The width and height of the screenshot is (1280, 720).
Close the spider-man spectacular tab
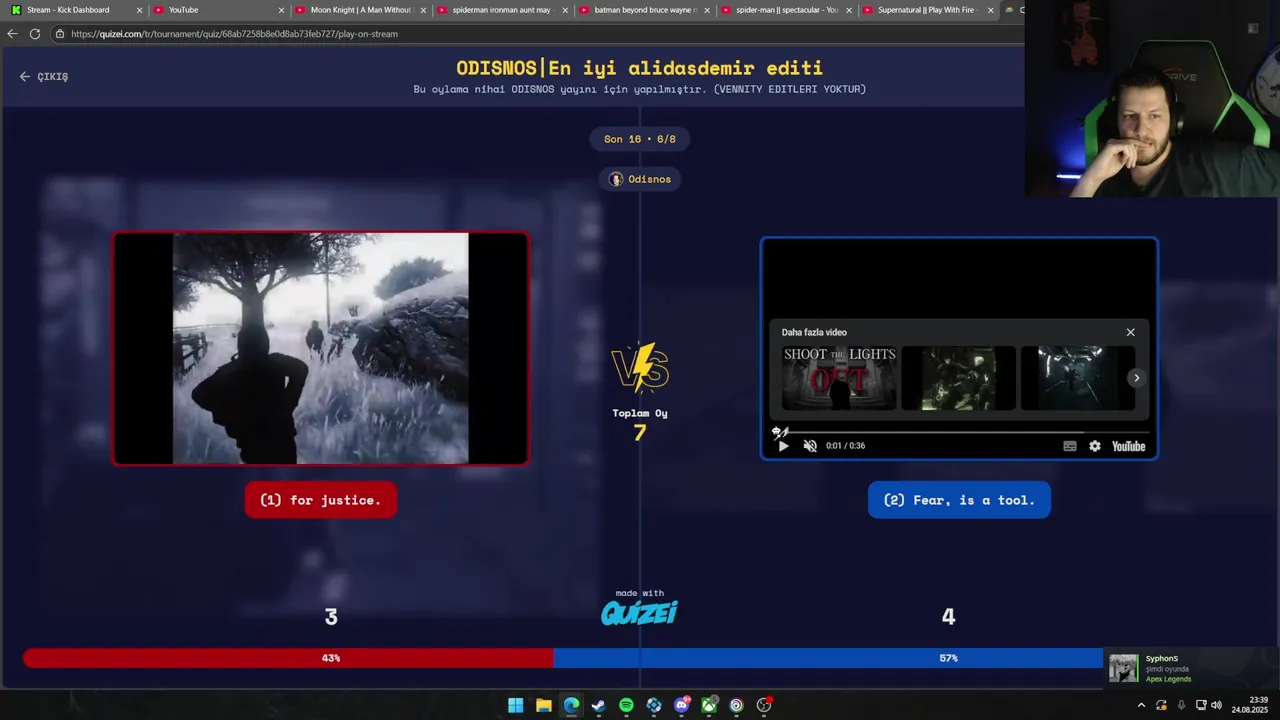[849, 10]
